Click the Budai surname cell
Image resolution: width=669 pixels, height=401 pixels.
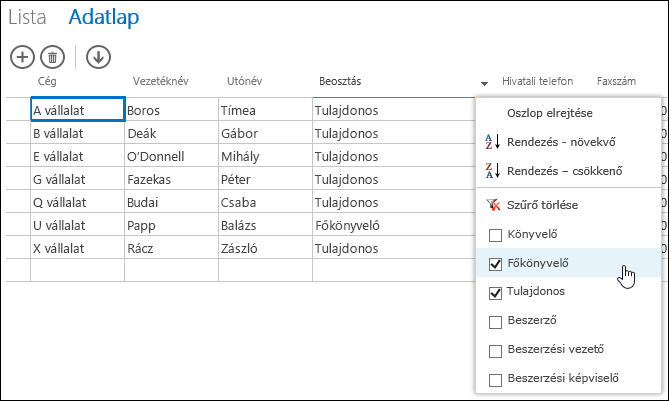point(172,201)
